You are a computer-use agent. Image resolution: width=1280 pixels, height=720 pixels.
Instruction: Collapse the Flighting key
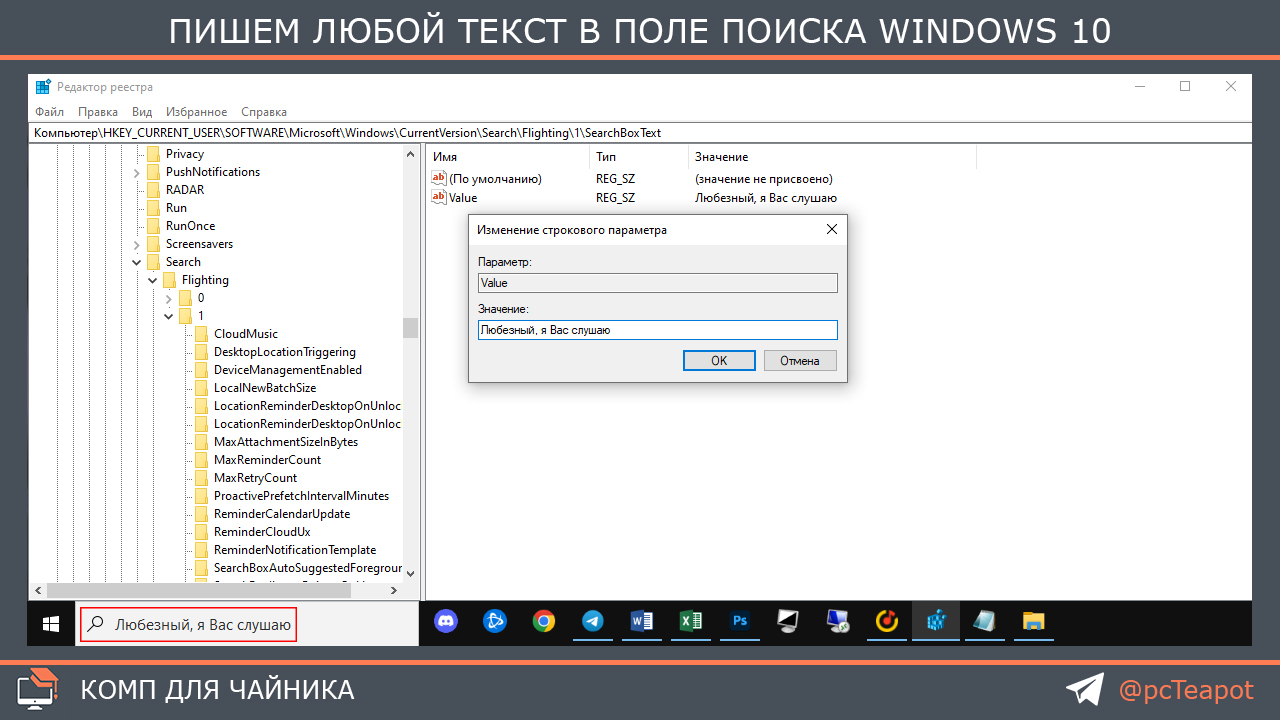153,280
